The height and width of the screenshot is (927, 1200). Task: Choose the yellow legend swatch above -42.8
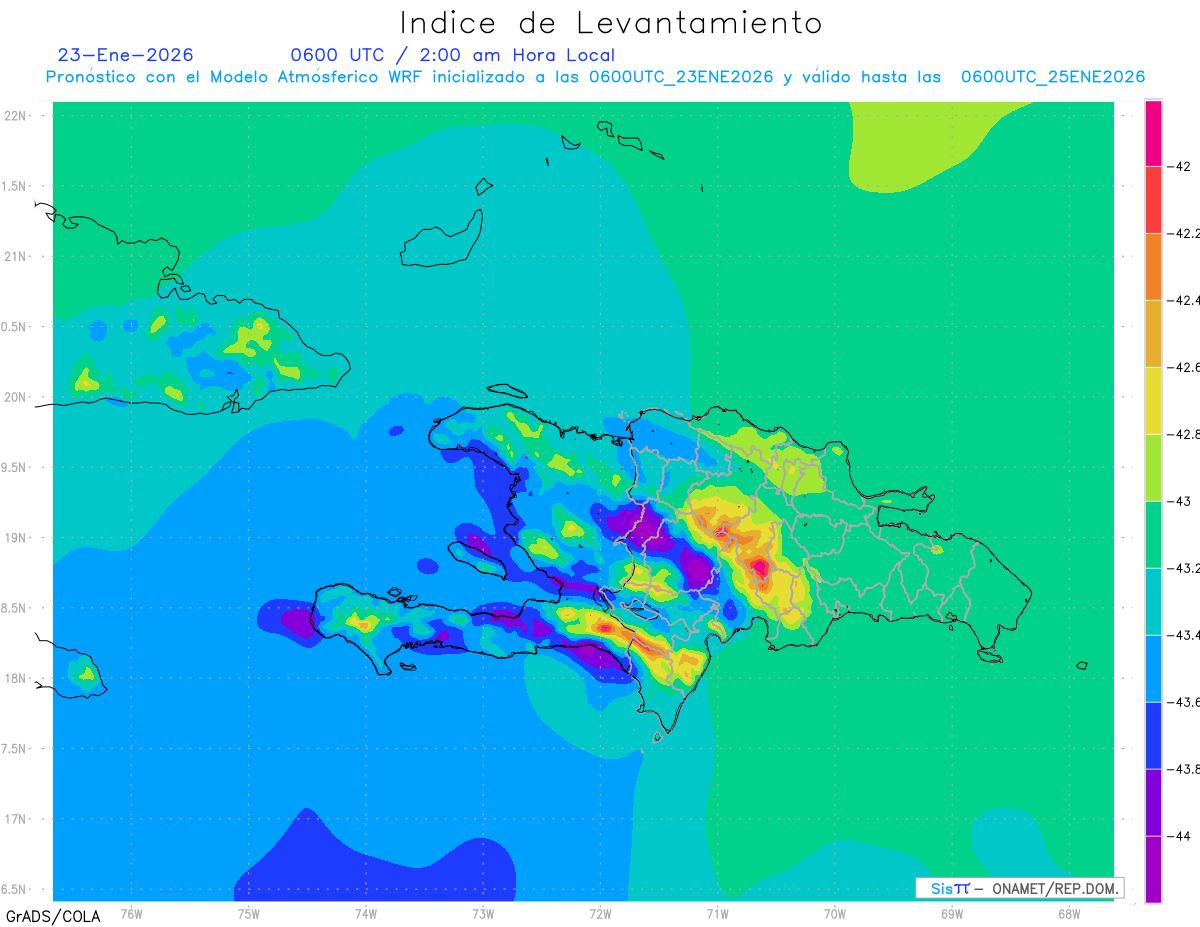pos(1153,401)
